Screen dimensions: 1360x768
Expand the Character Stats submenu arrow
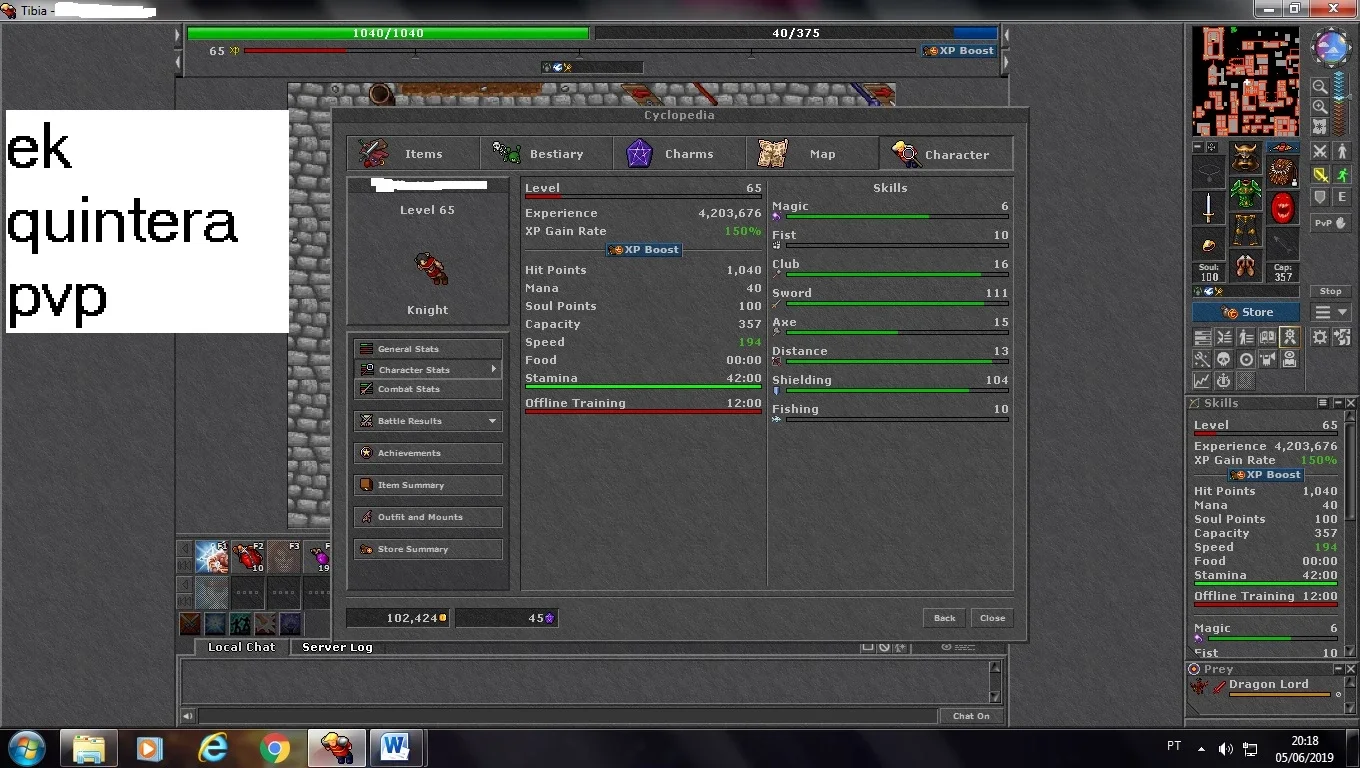click(493, 369)
